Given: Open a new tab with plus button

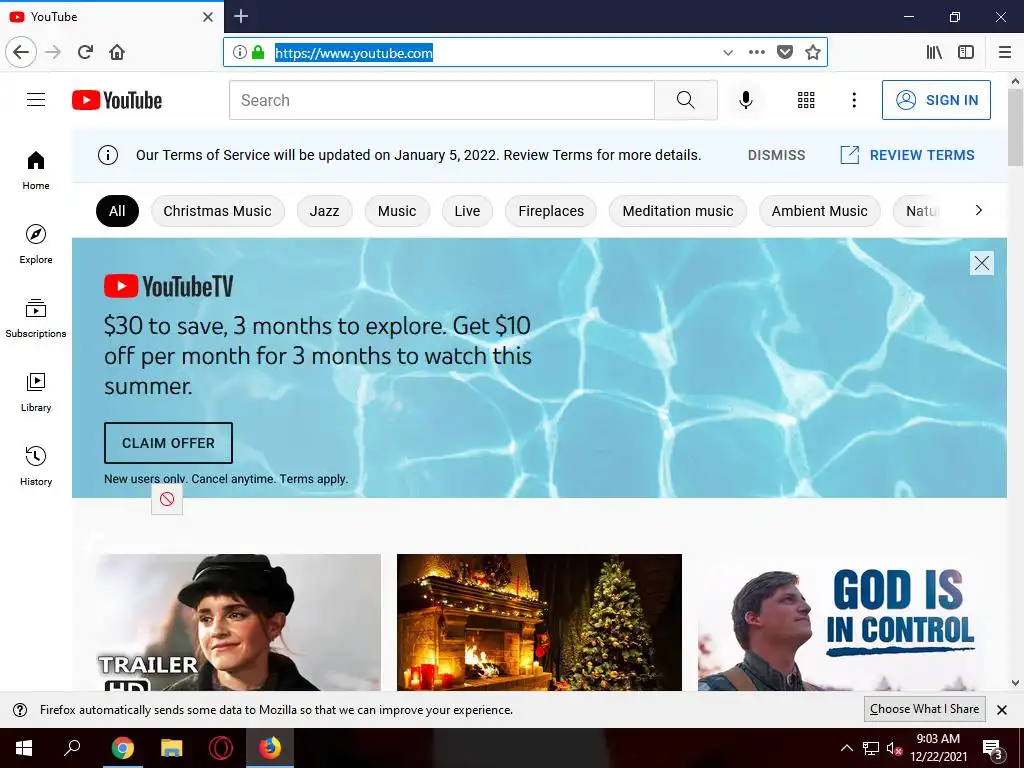Looking at the screenshot, I should (241, 16).
